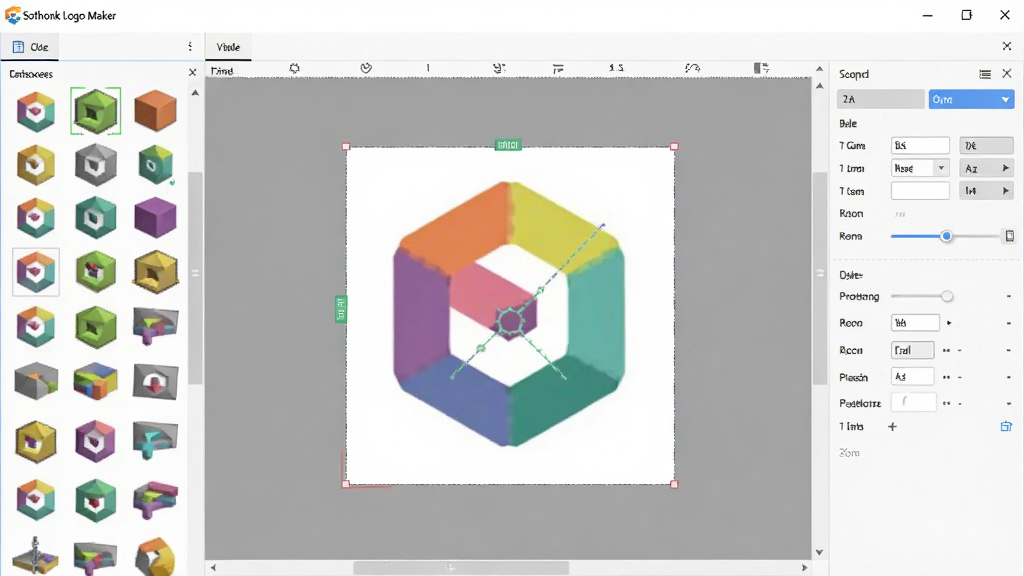Click the D€ button beside T Cim

[986, 145]
